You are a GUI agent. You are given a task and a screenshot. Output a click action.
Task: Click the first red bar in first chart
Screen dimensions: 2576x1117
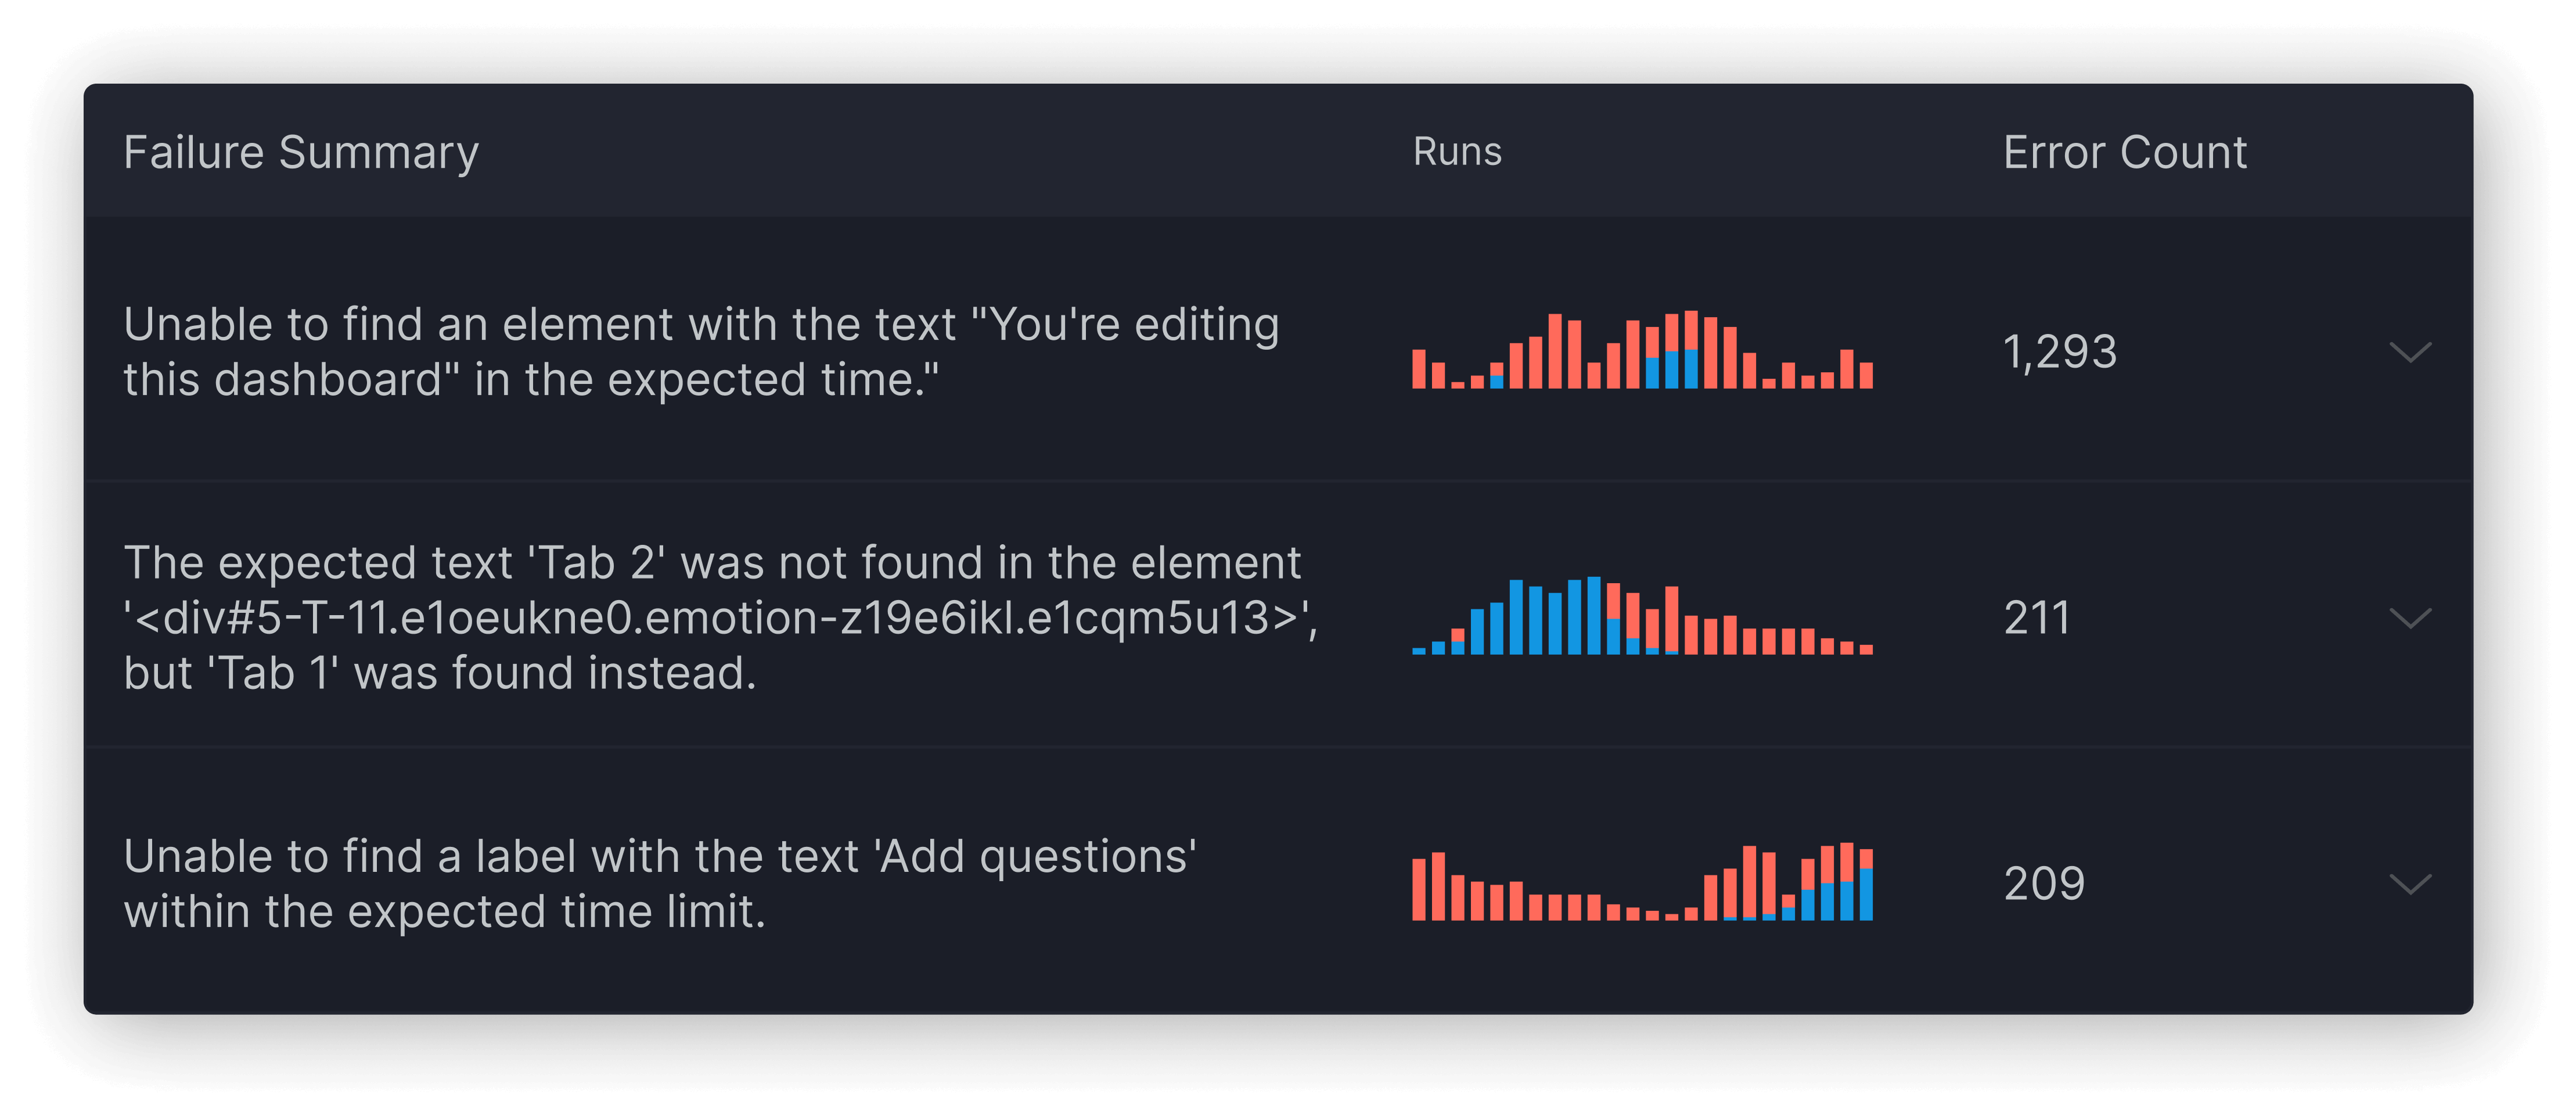[x=1418, y=369]
